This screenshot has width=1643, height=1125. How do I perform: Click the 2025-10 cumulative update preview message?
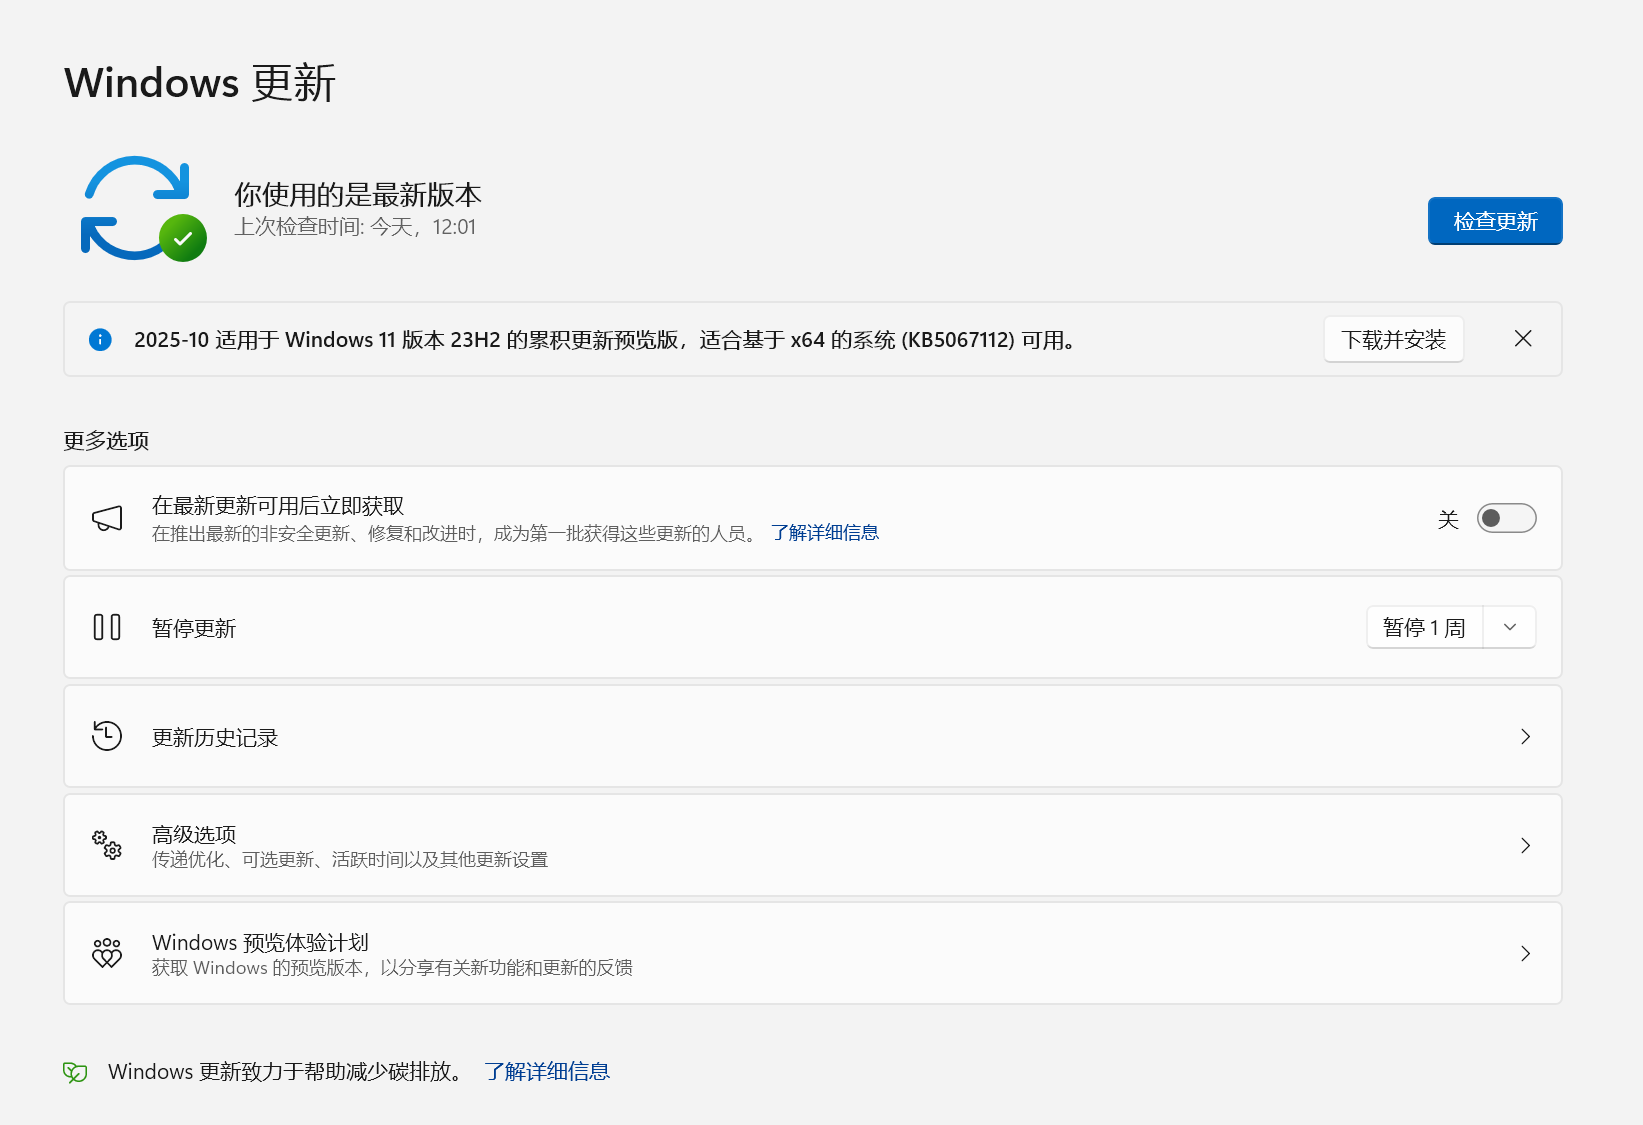tap(606, 340)
